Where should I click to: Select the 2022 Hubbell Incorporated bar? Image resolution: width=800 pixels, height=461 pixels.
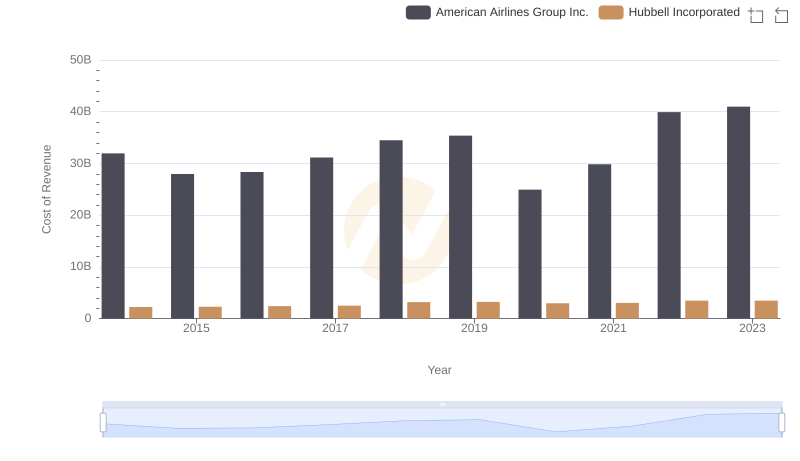pyautogui.click(x=696, y=310)
